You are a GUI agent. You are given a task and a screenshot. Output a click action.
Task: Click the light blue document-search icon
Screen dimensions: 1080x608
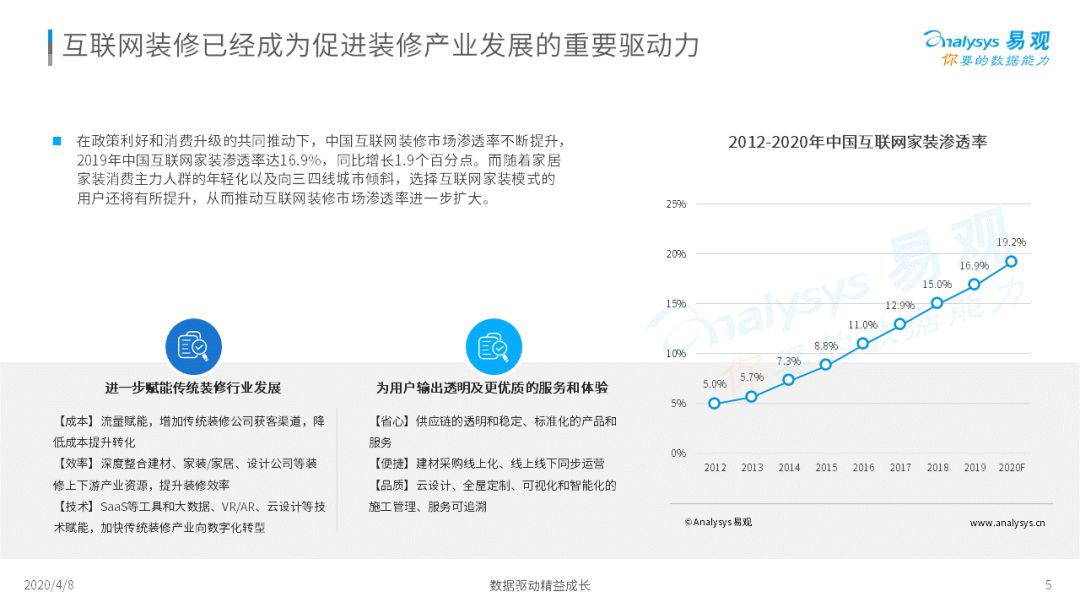point(494,347)
